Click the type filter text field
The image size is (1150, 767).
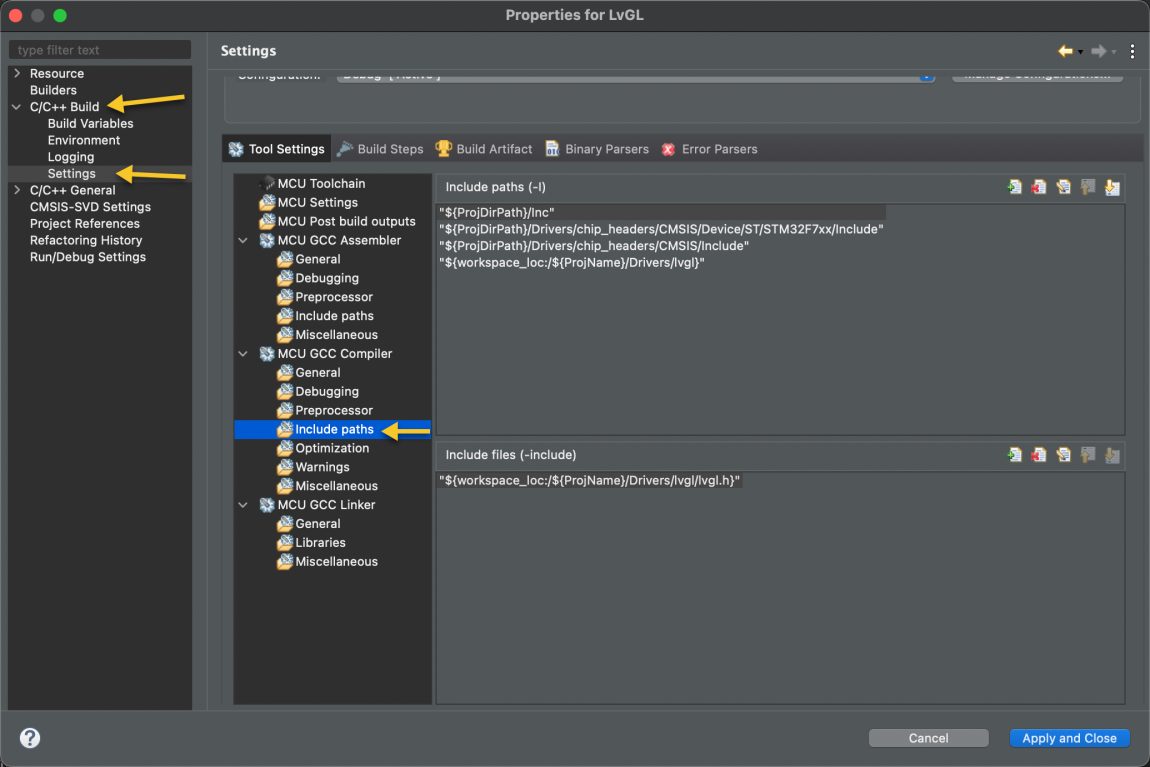pyautogui.click(x=97, y=49)
